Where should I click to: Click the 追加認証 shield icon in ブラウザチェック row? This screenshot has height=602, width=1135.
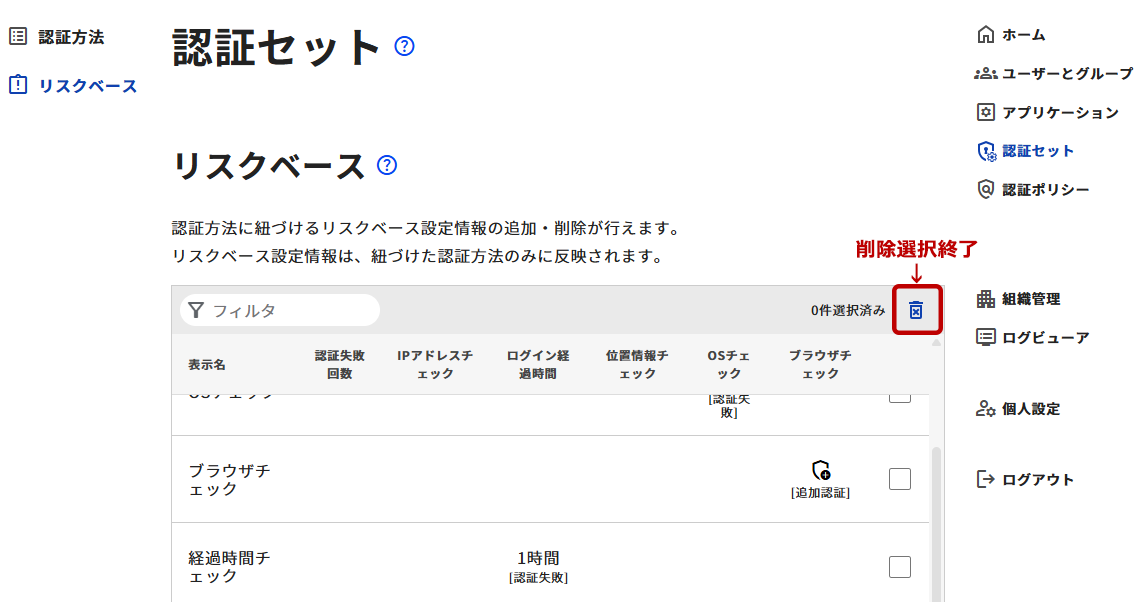point(821,470)
